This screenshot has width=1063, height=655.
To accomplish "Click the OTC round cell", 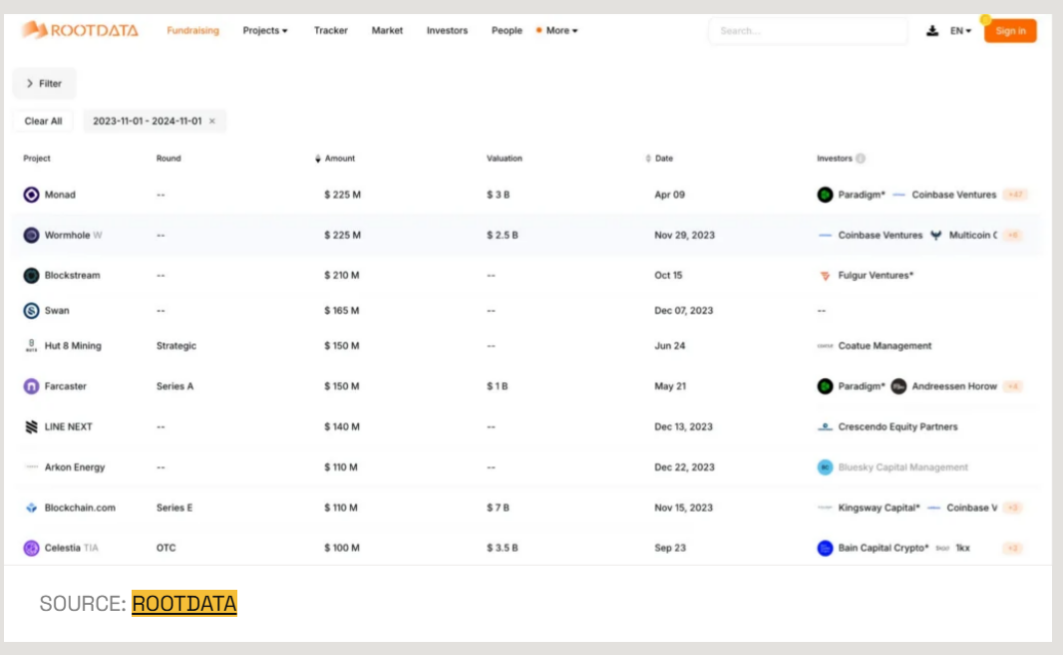I will (x=166, y=548).
